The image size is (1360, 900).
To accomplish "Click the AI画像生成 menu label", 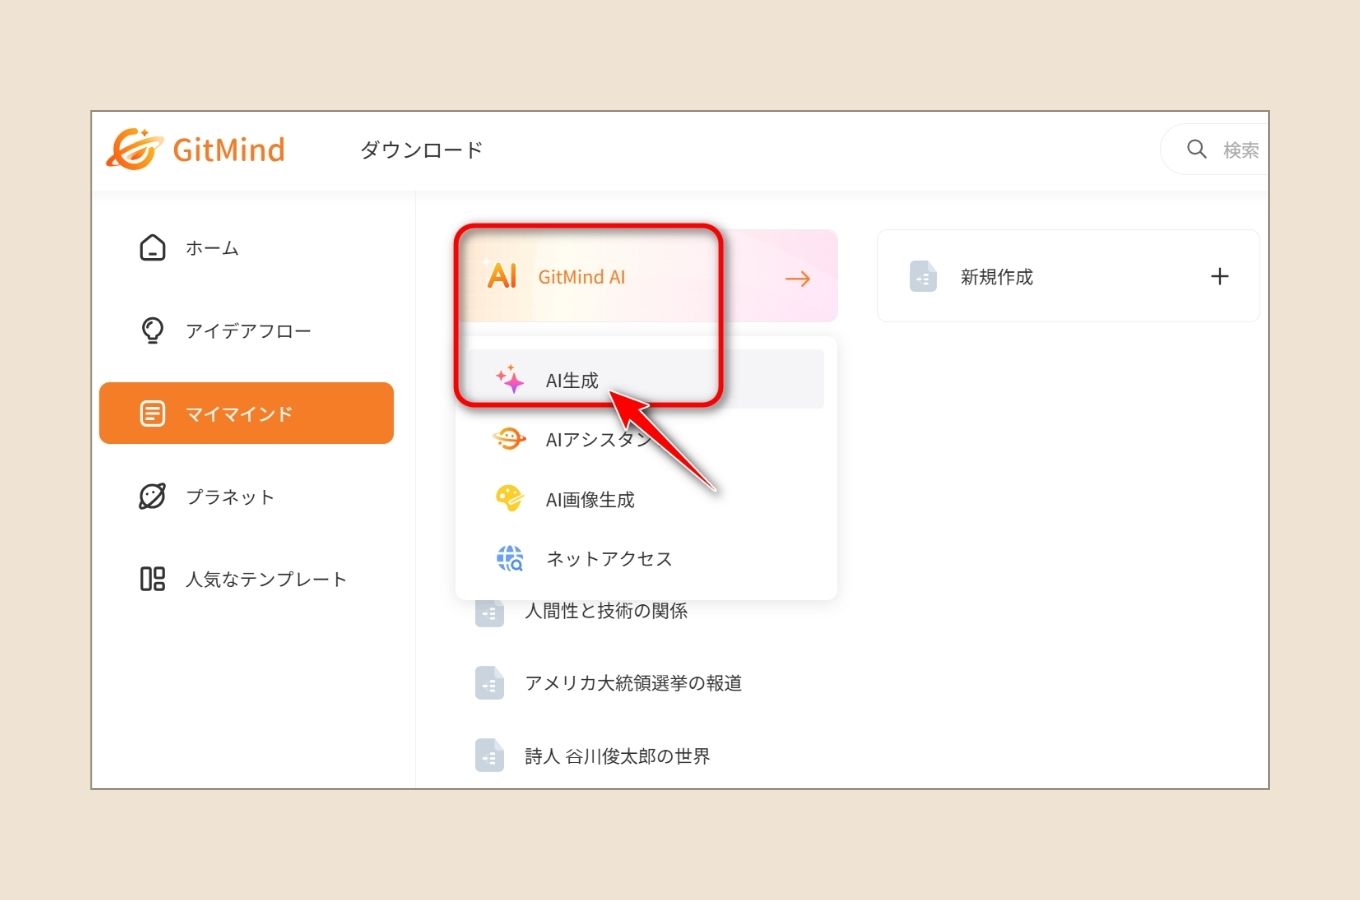I will [590, 500].
